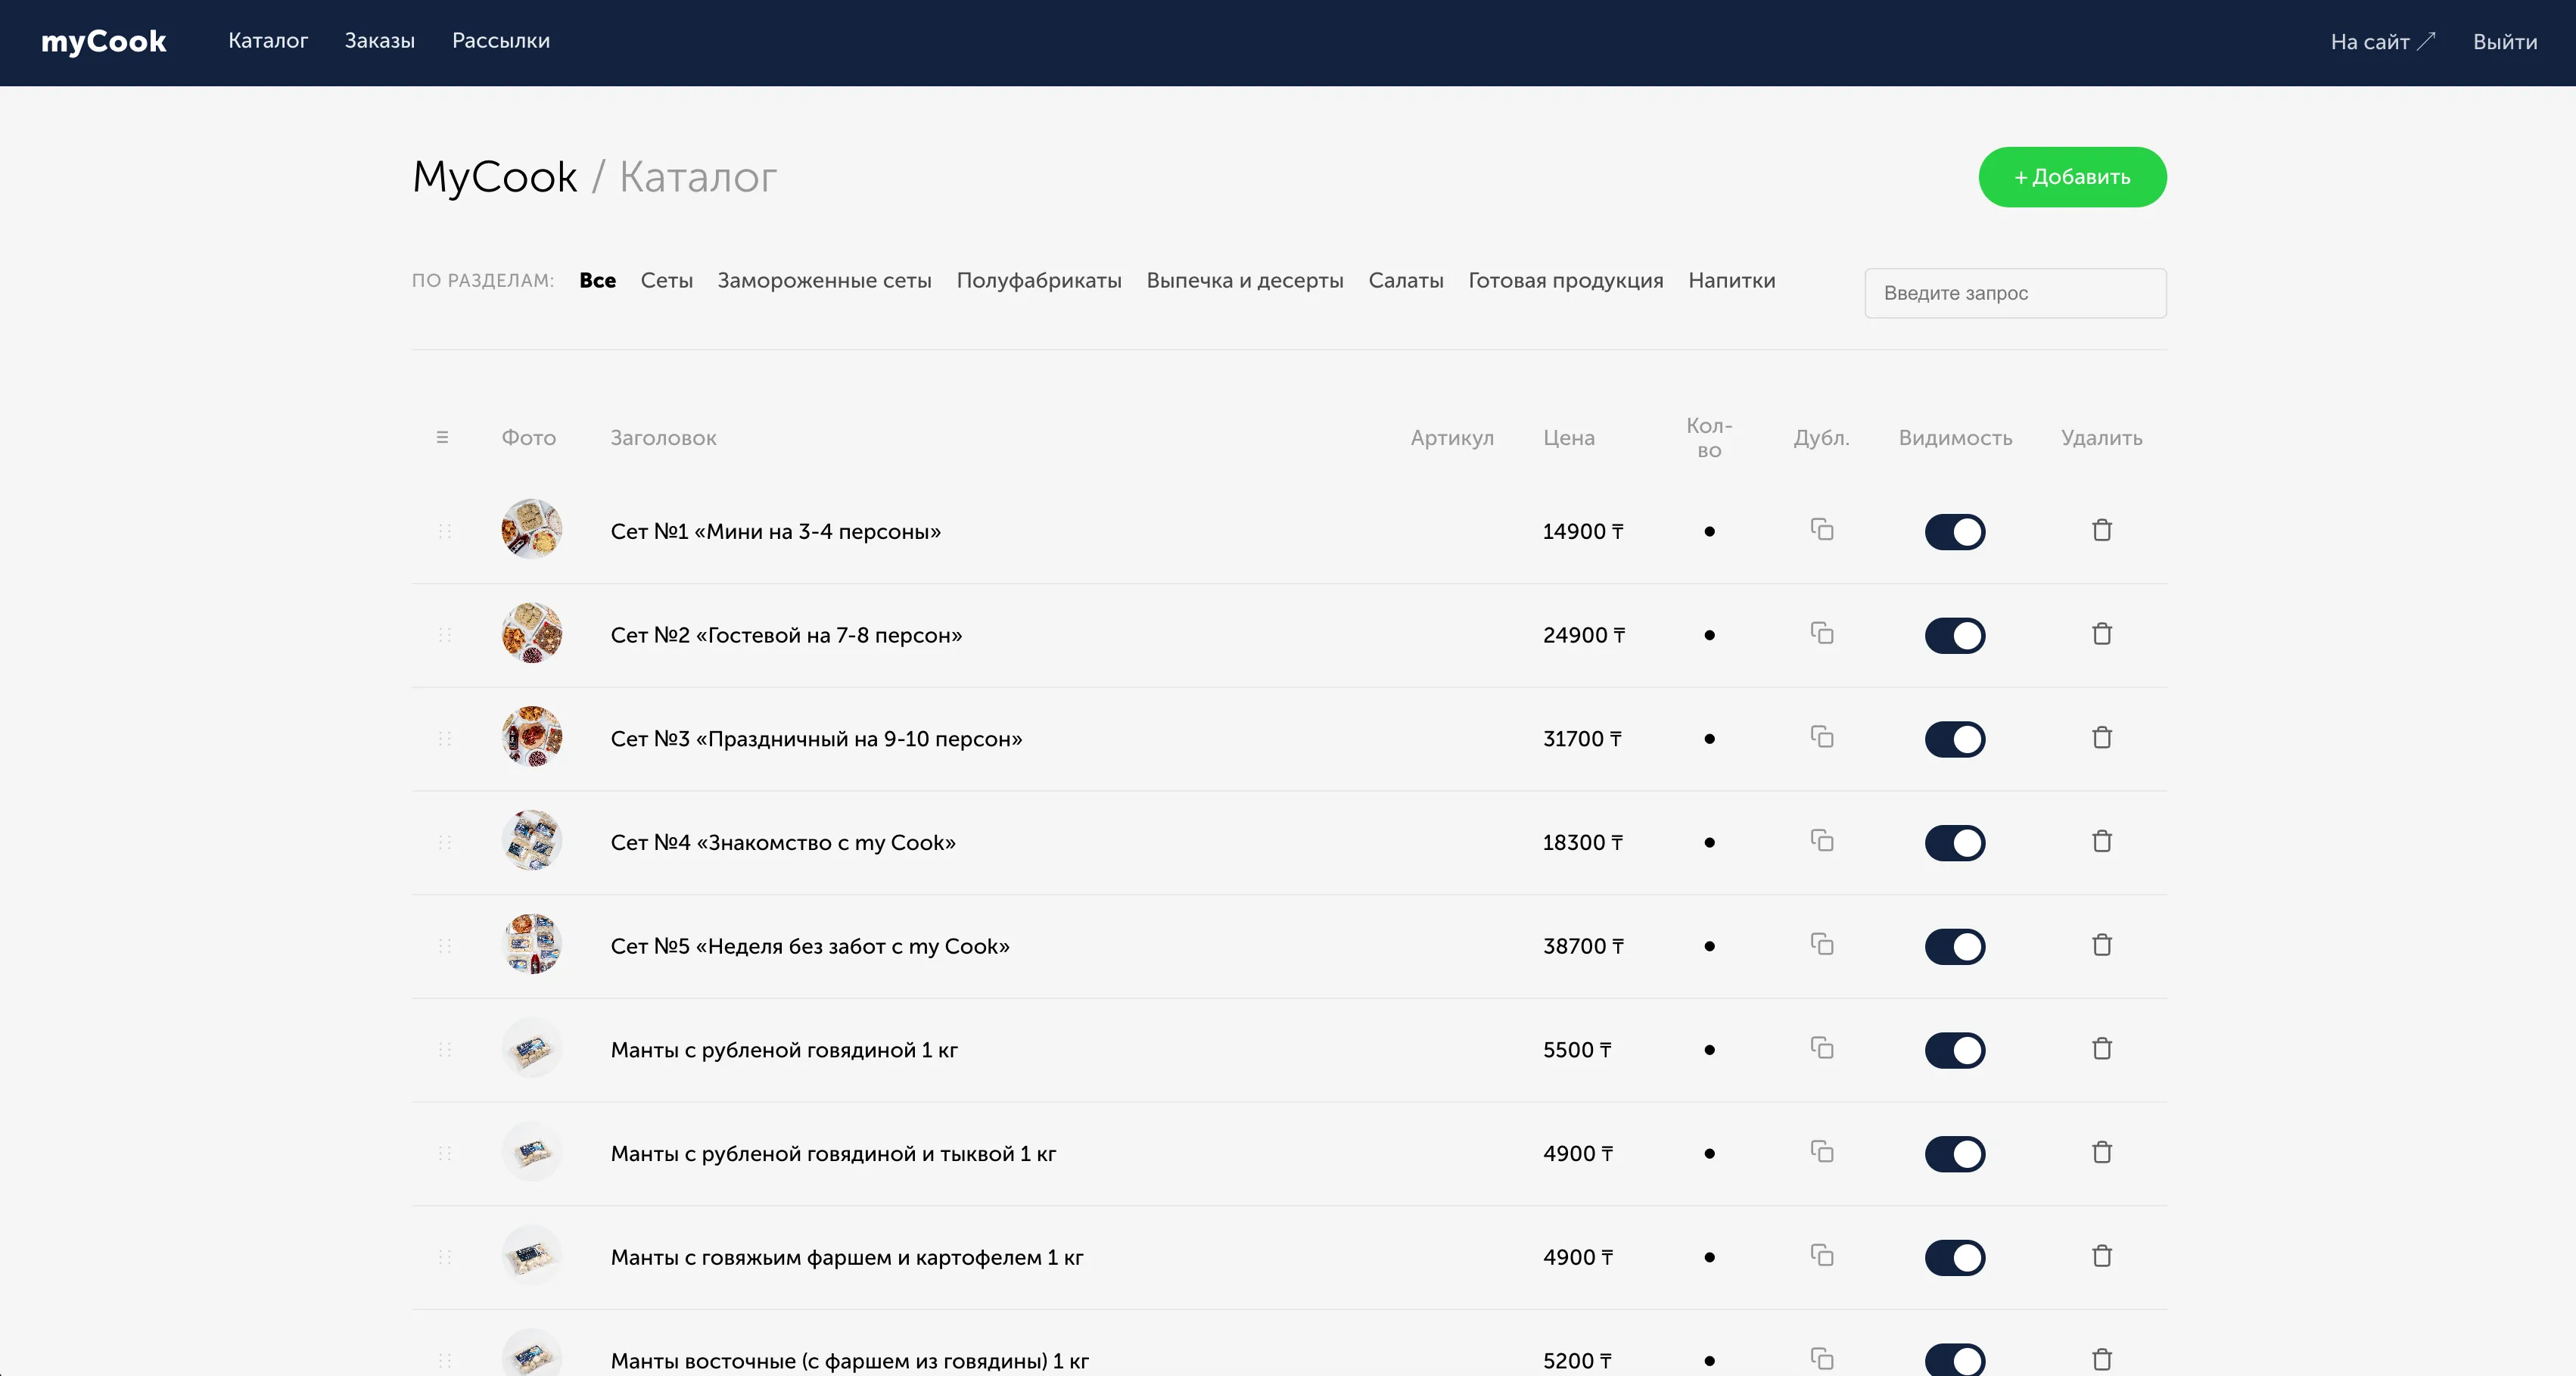Delete Манты с рубленой говядиной и тыквой
This screenshot has height=1376, width=2576.
tap(2102, 1153)
